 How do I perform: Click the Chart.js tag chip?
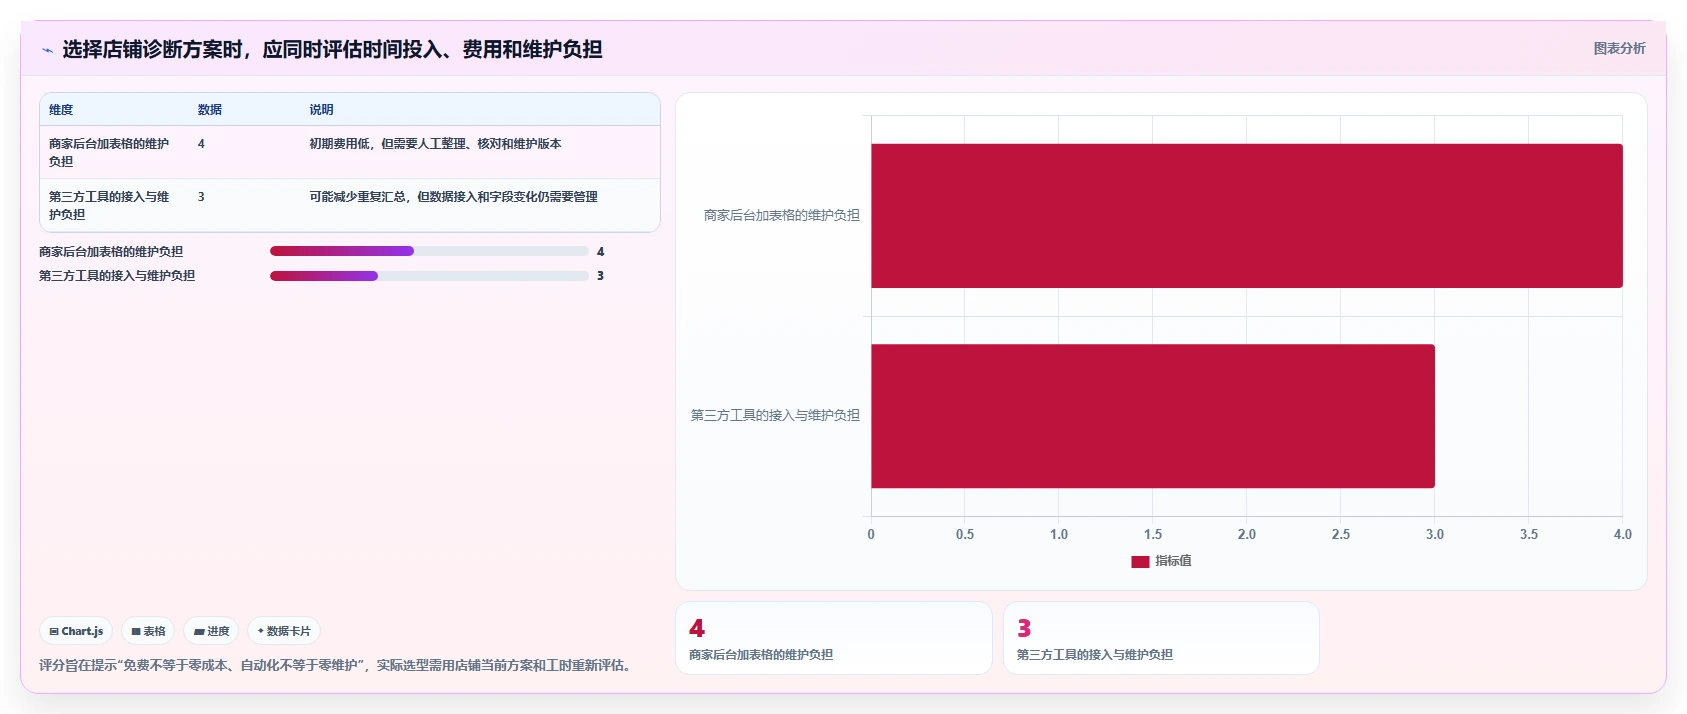pyautogui.click(x=76, y=631)
